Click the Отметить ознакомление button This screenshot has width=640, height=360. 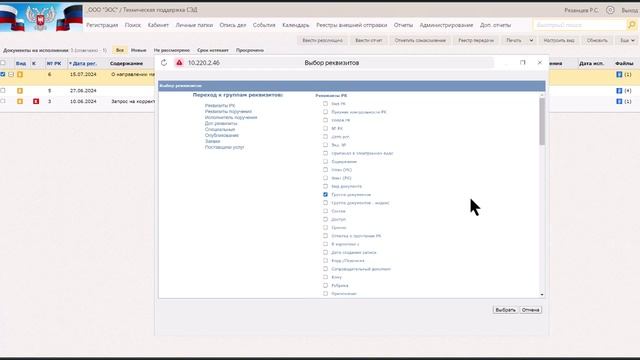[420, 40]
